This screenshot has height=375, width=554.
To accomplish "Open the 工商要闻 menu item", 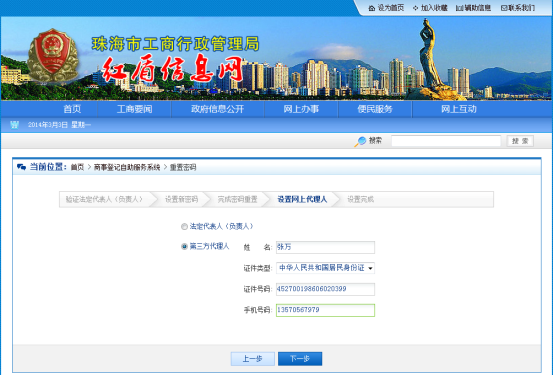I will [x=135, y=109].
